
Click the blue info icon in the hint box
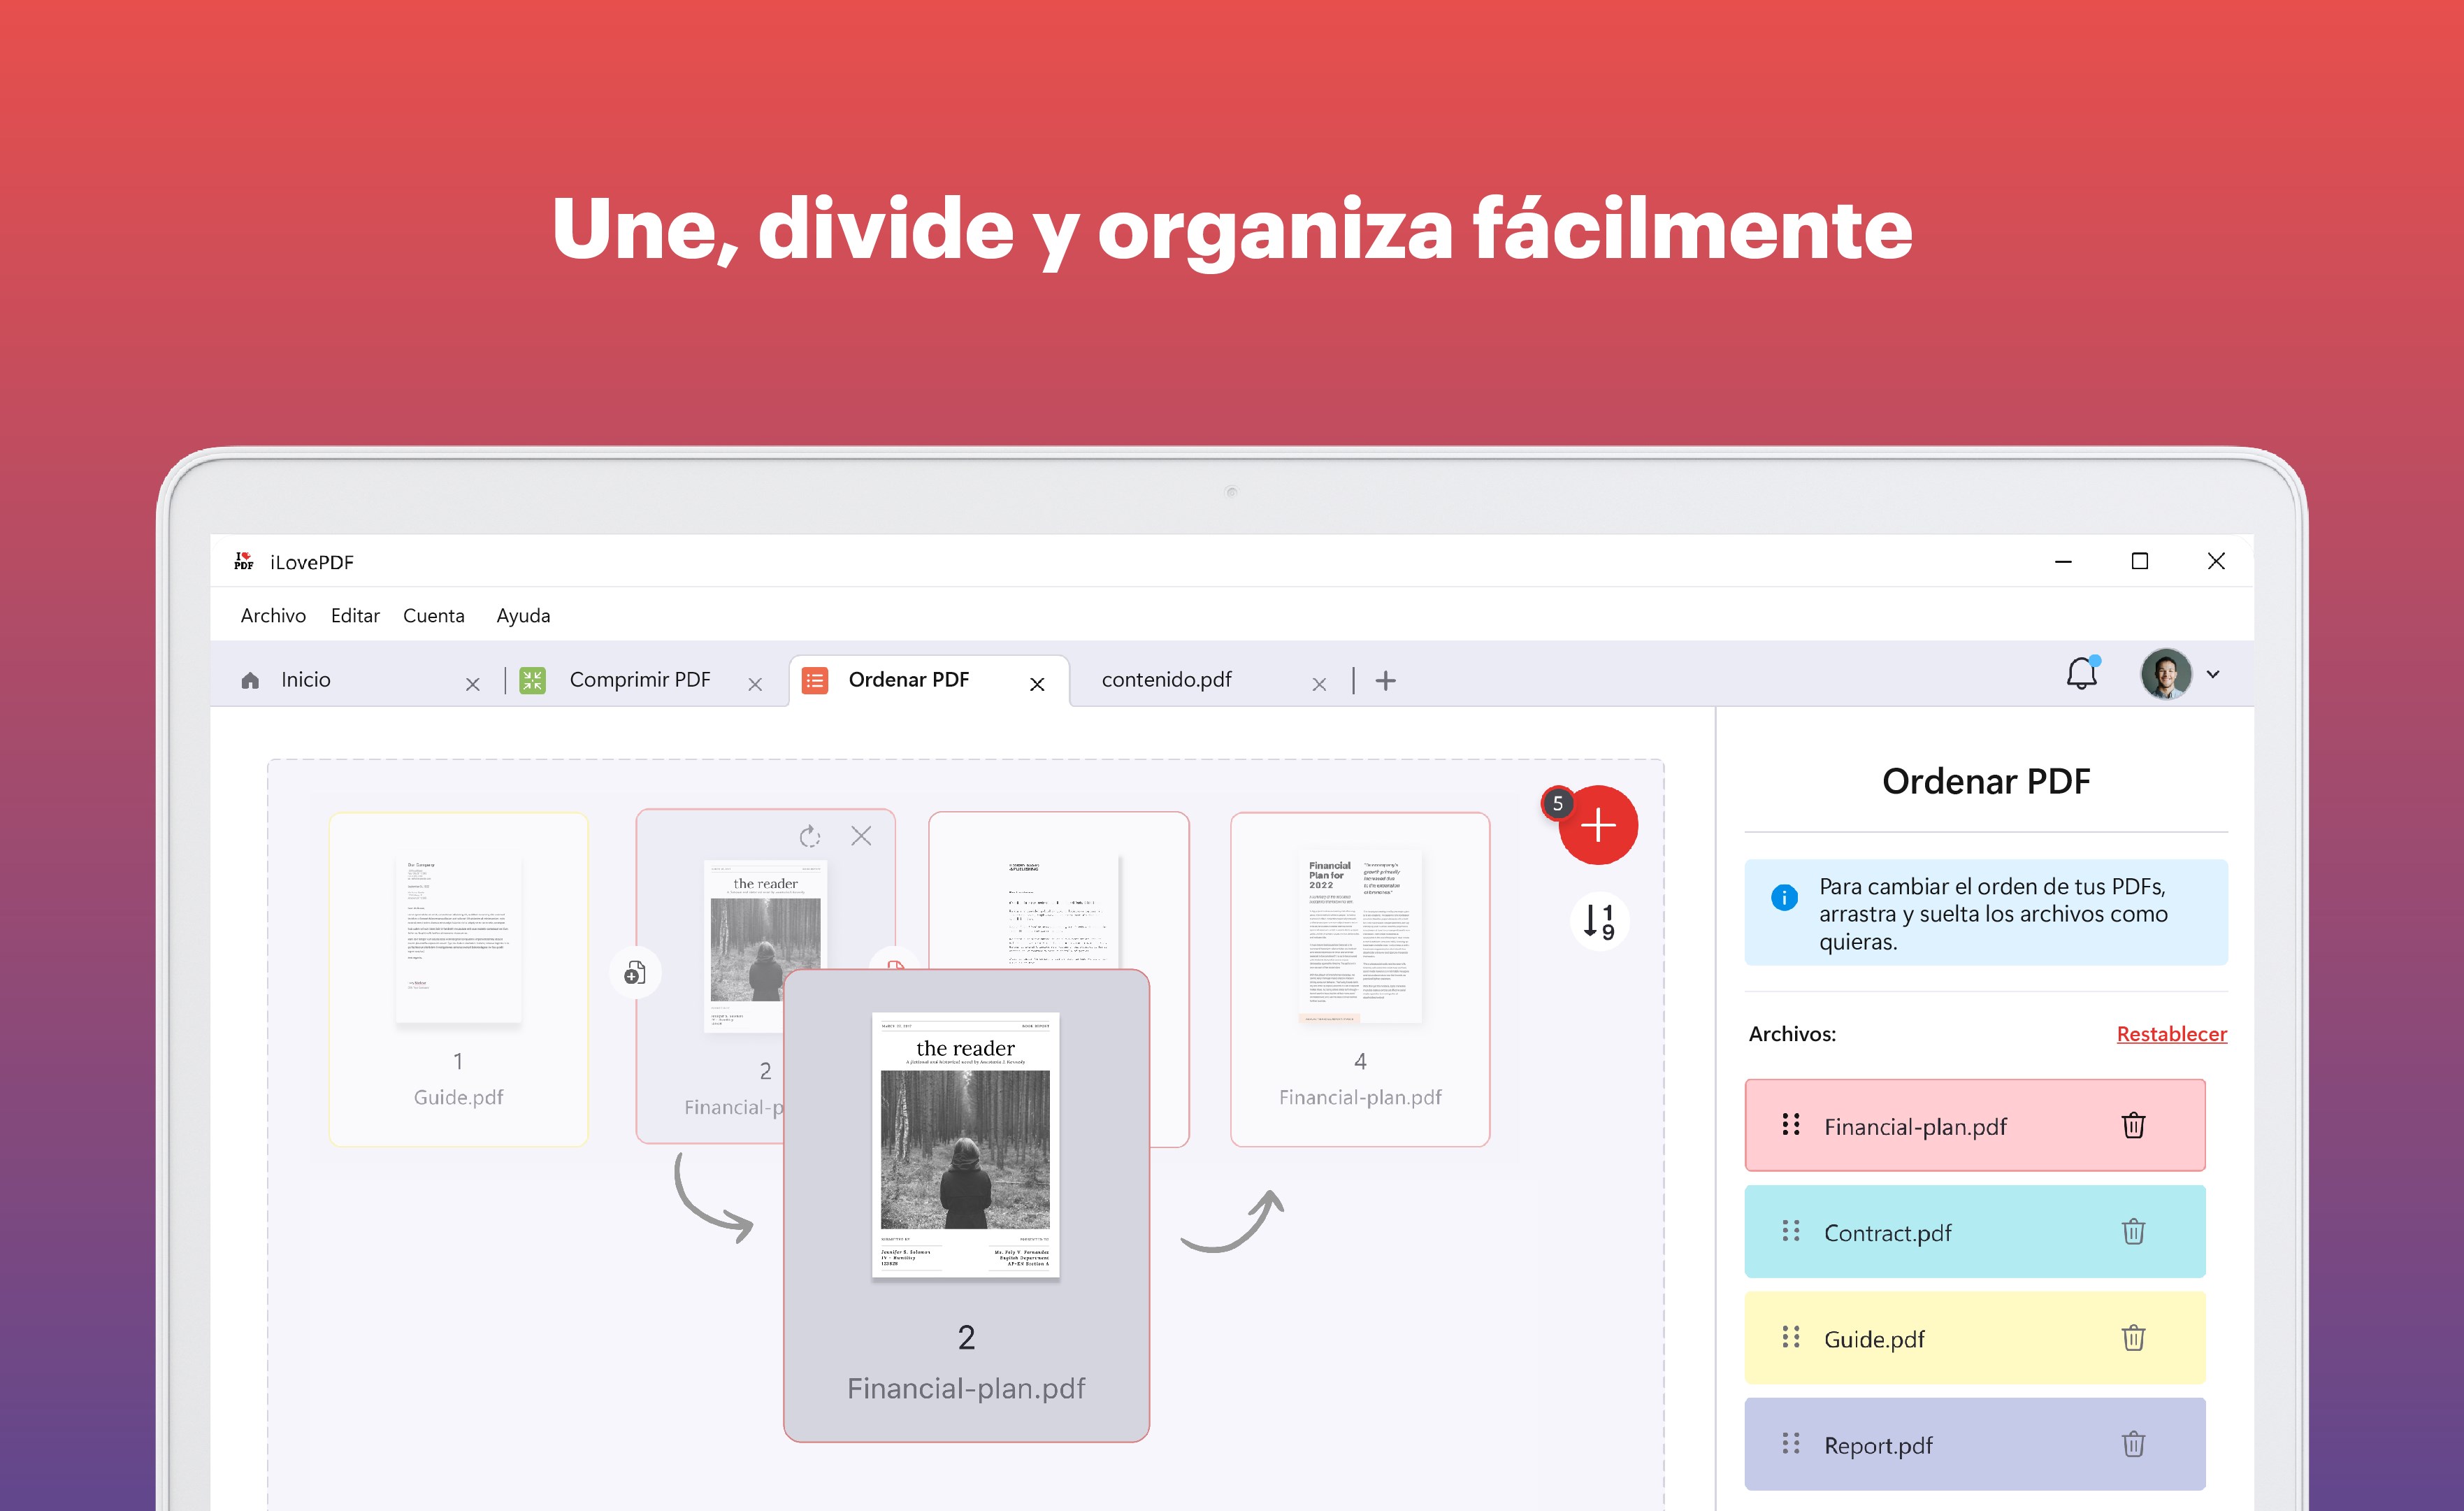1784,898
